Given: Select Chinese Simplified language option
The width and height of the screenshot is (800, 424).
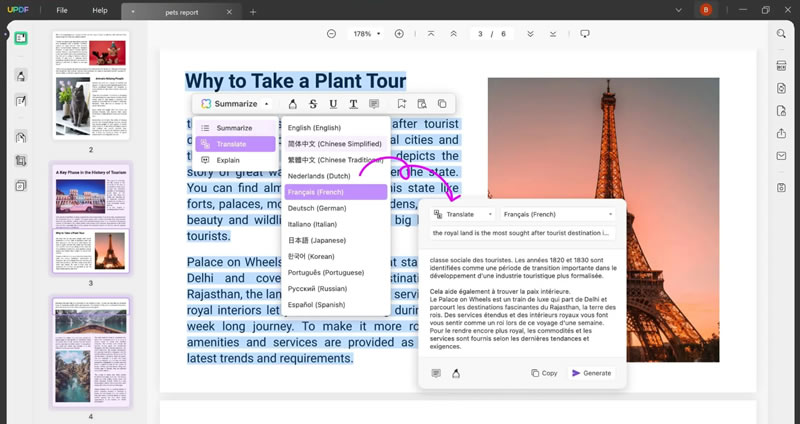Looking at the screenshot, I should coord(336,144).
